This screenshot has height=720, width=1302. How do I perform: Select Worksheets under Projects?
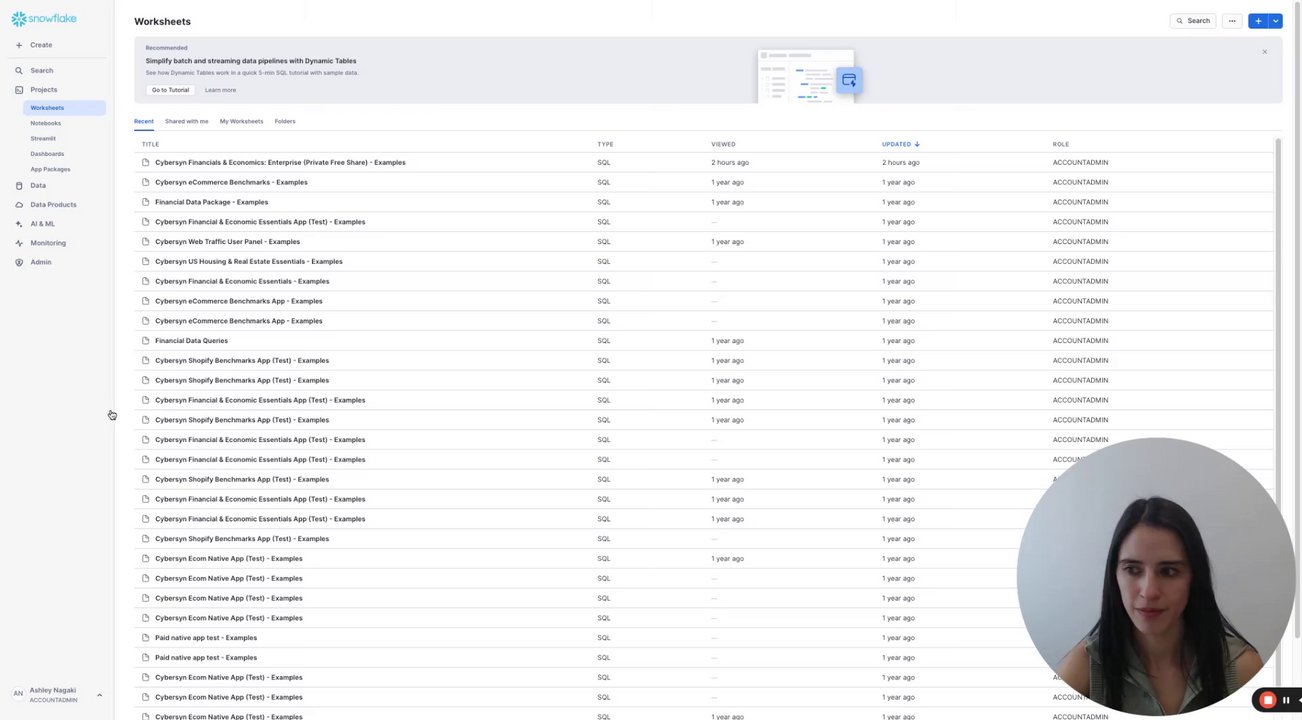[x=64, y=108]
